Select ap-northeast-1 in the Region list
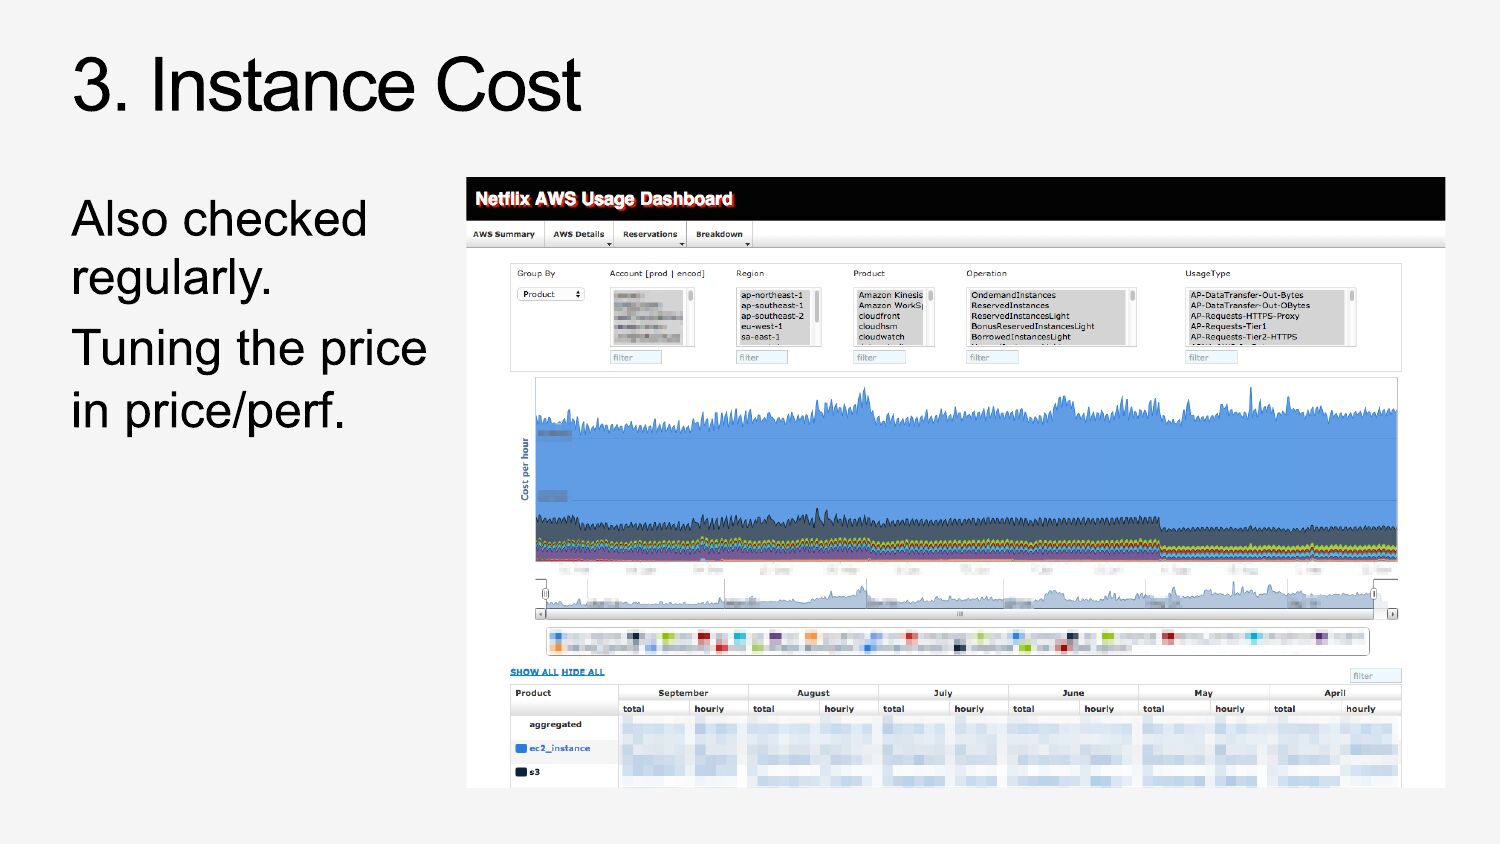This screenshot has width=1500, height=844. [x=772, y=295]
